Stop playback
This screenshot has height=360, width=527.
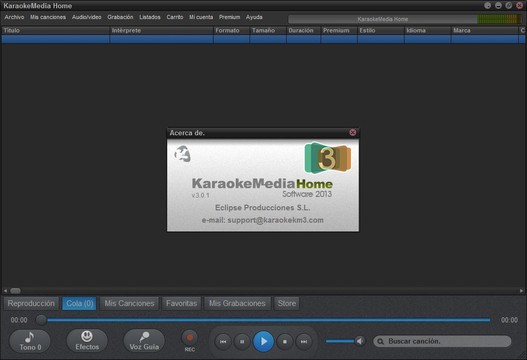pos(285,342)
